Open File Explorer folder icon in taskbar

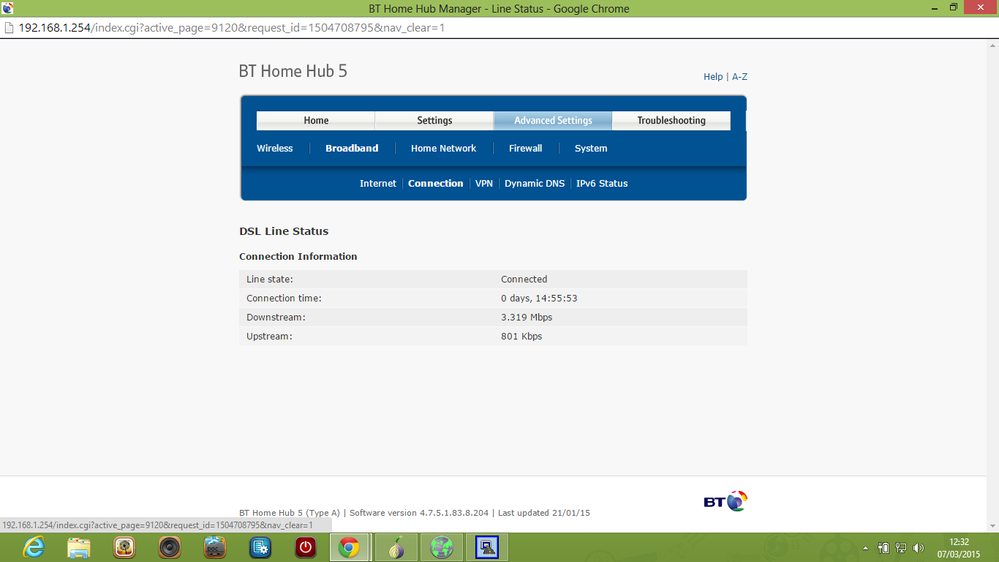(x=79, y=547)
